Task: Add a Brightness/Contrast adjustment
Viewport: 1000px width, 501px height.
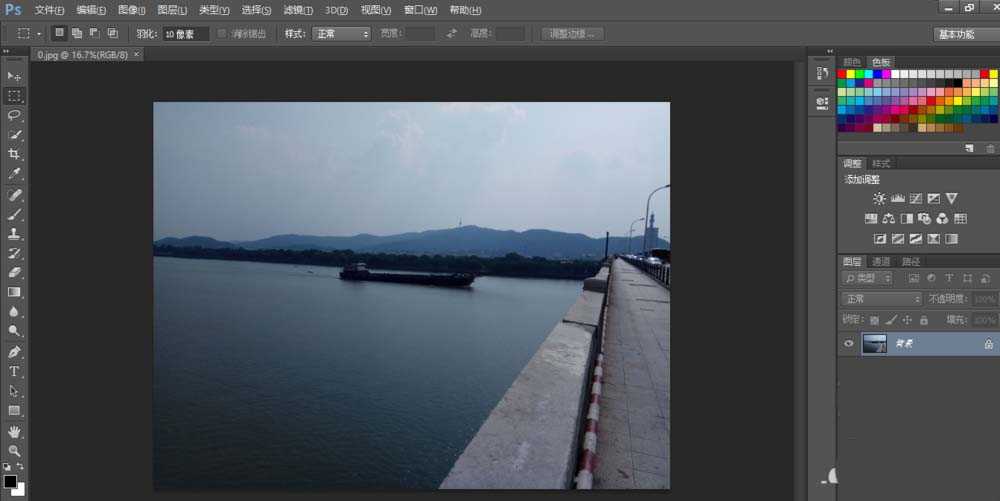Action: pyautogui.click(x=878, y=199)
